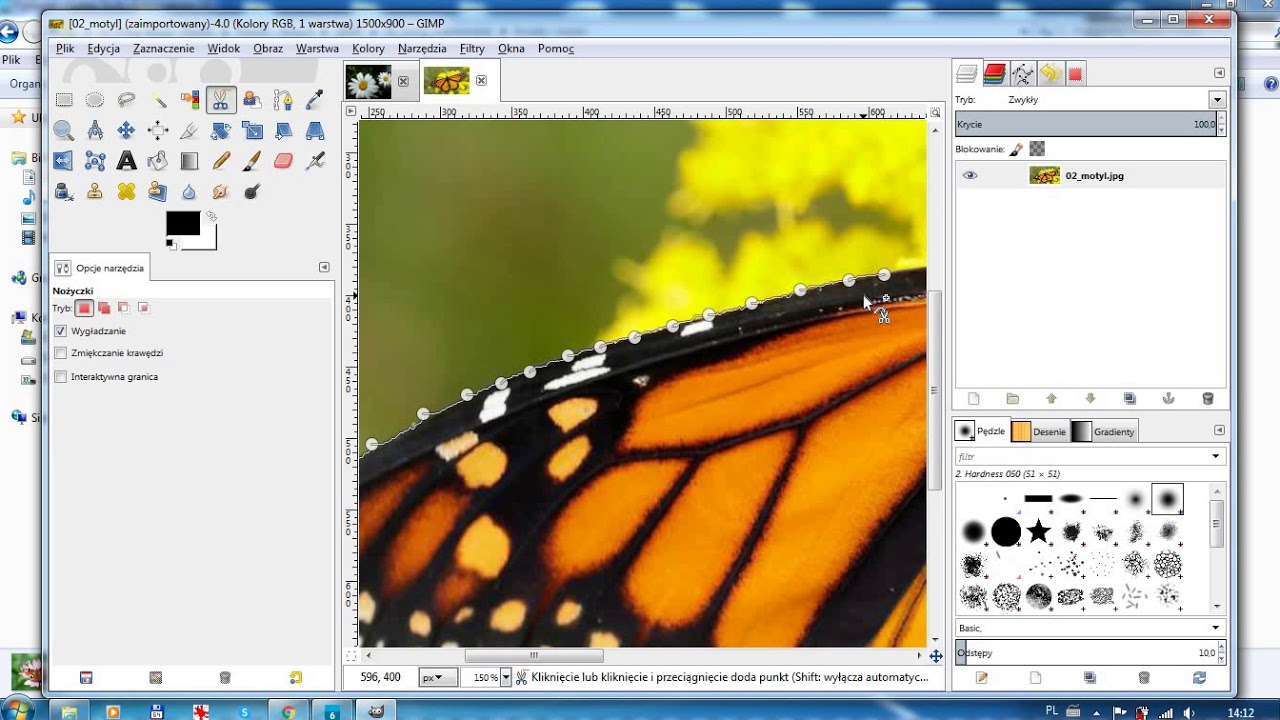
Task: Choose the replace selection mode button
Action: point(85,308)
